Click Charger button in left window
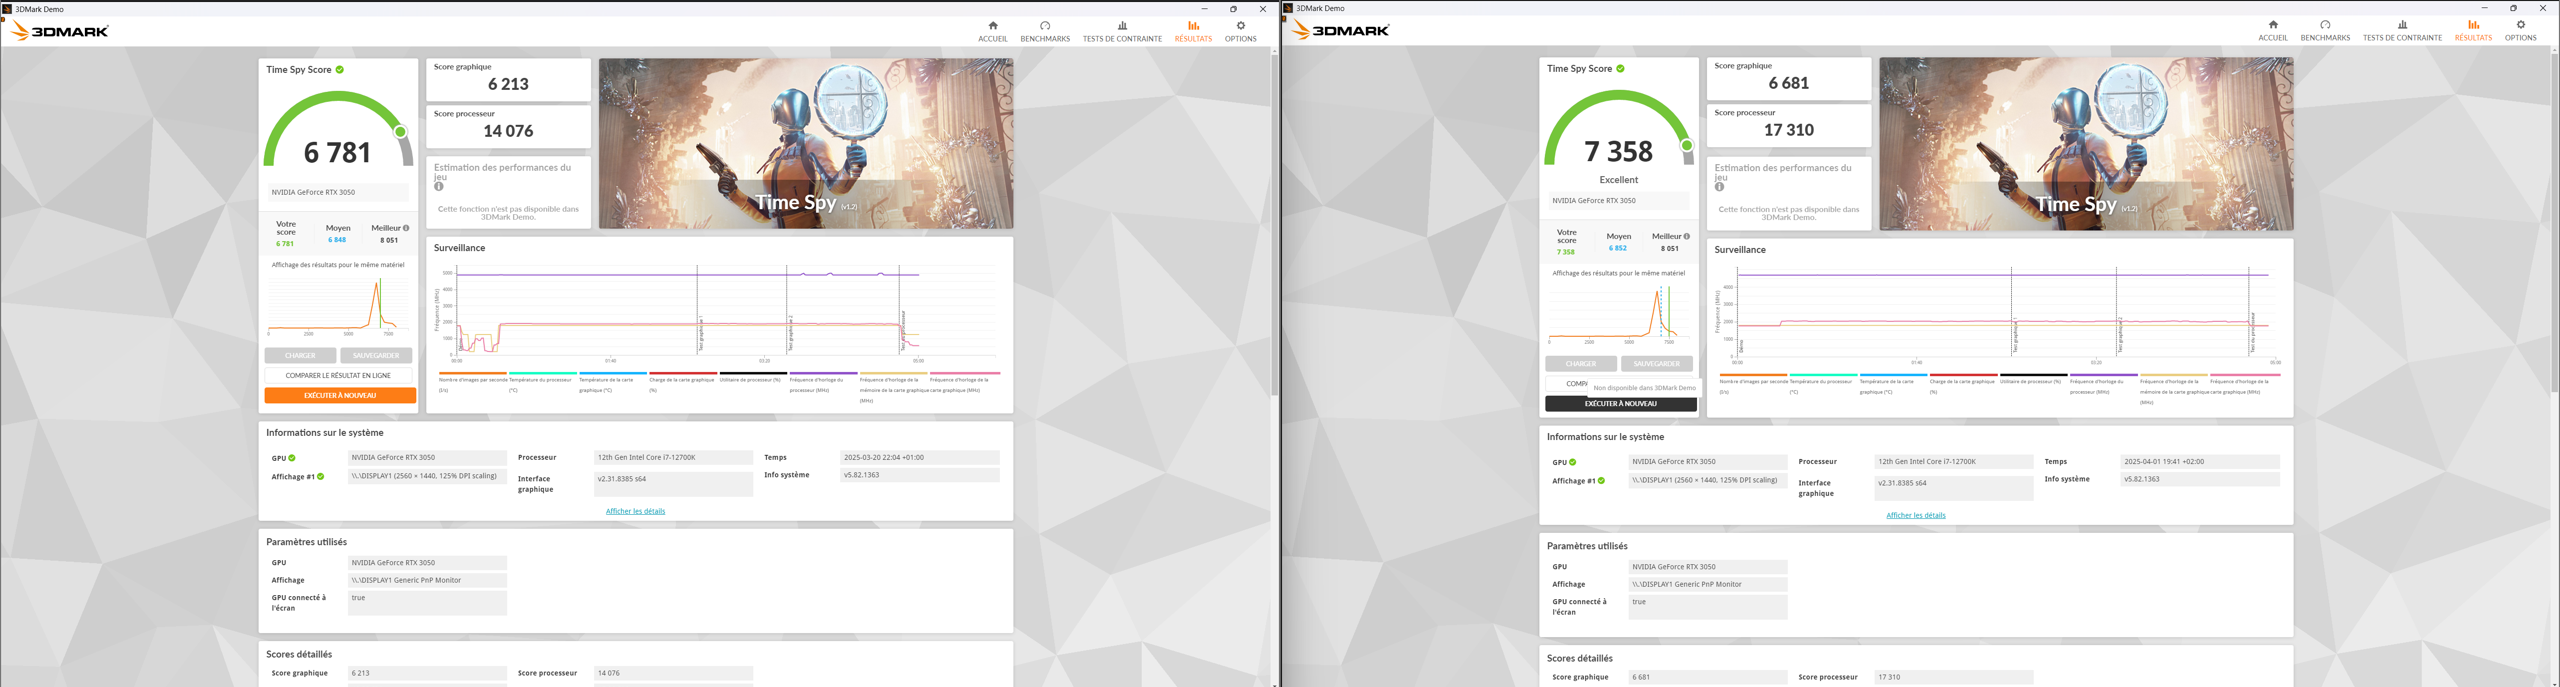This screenshot has width=2560, height=687. coord(300,355)
